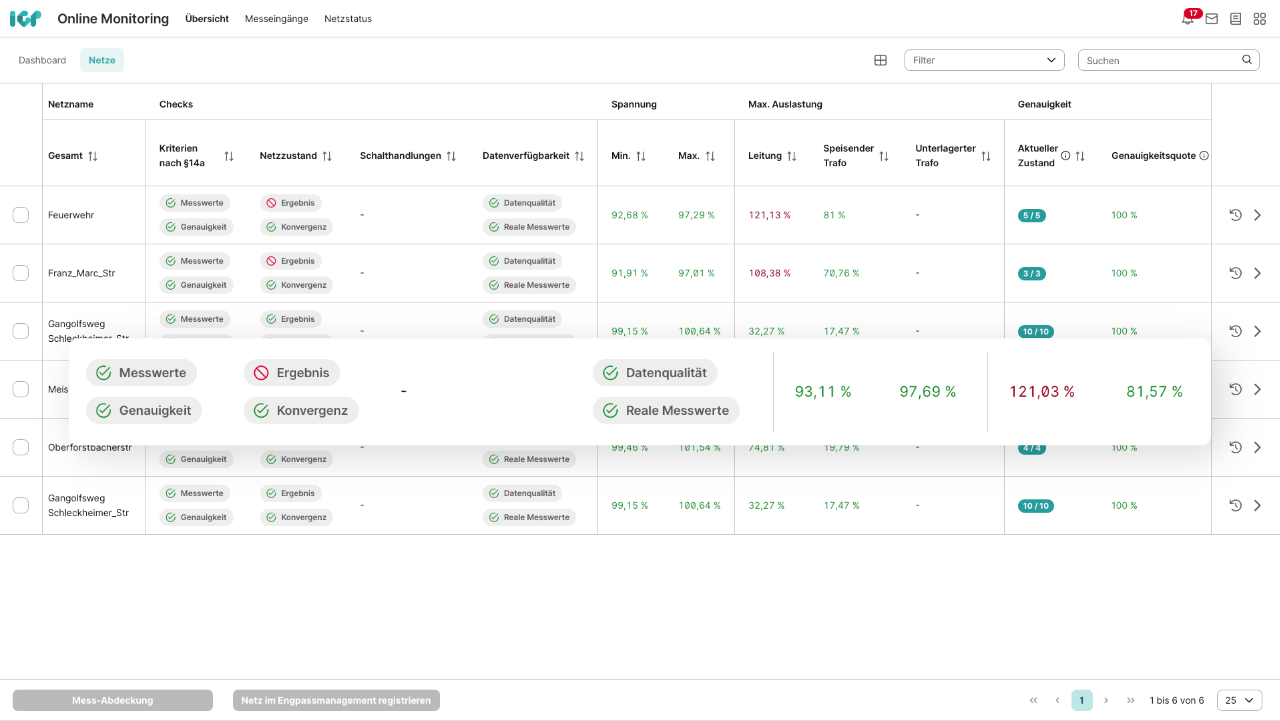Sort by the Gesamt column
The width and height of the screenshot is (1280, 721).
click(x=93, y=156)
